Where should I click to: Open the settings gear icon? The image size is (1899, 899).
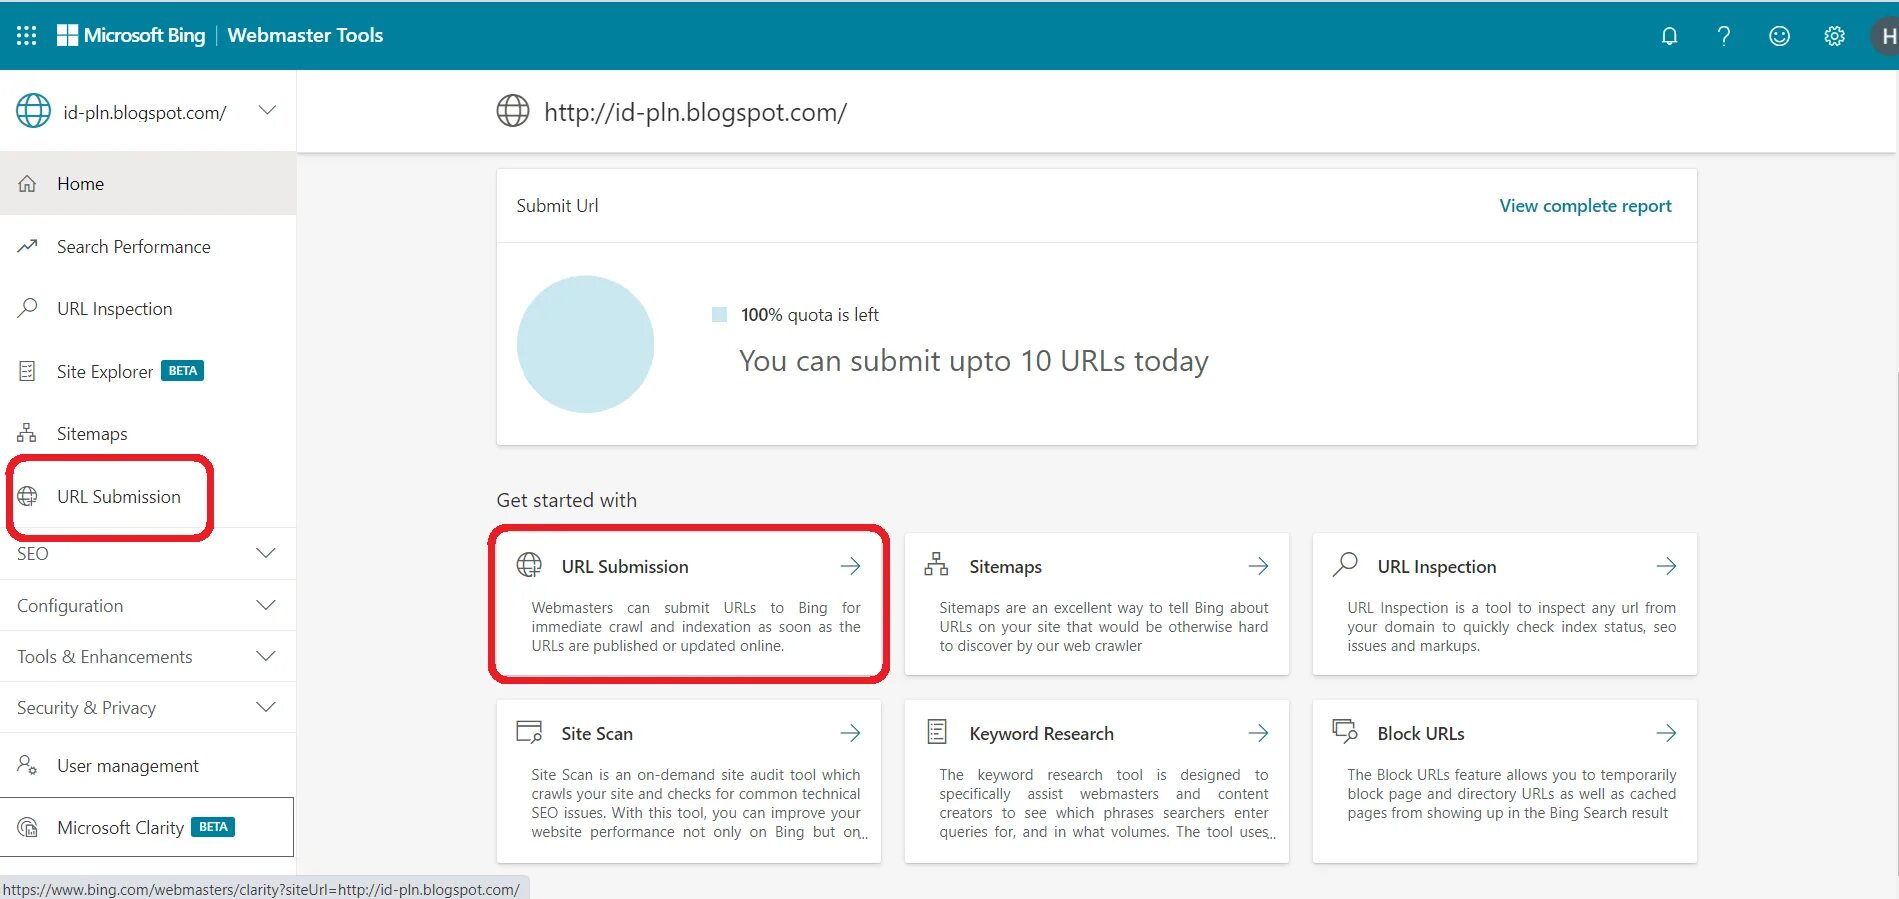click(x=1834, y=36)
